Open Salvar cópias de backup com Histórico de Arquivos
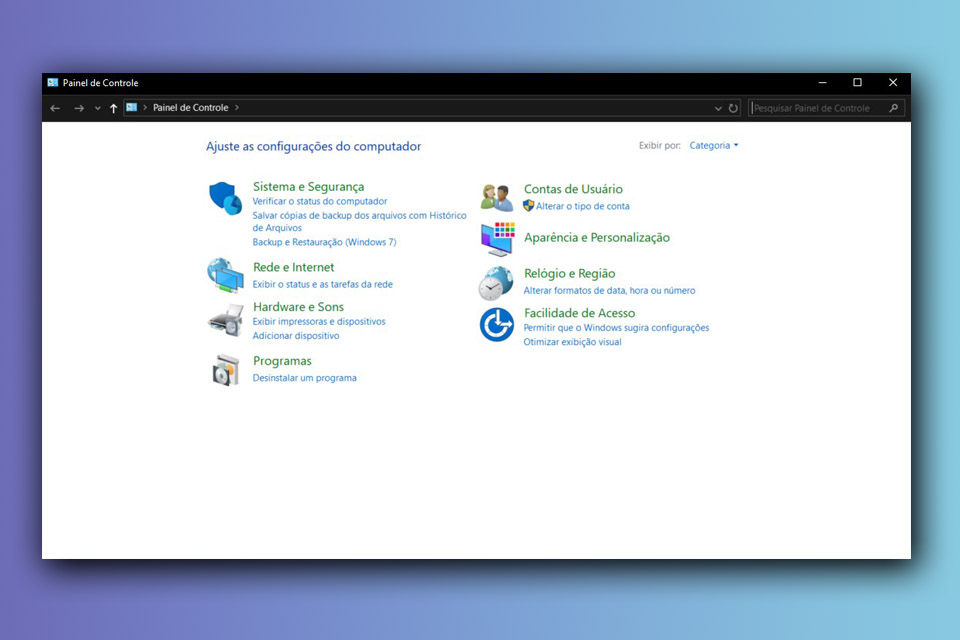960x640 pixels. point(359,221)
